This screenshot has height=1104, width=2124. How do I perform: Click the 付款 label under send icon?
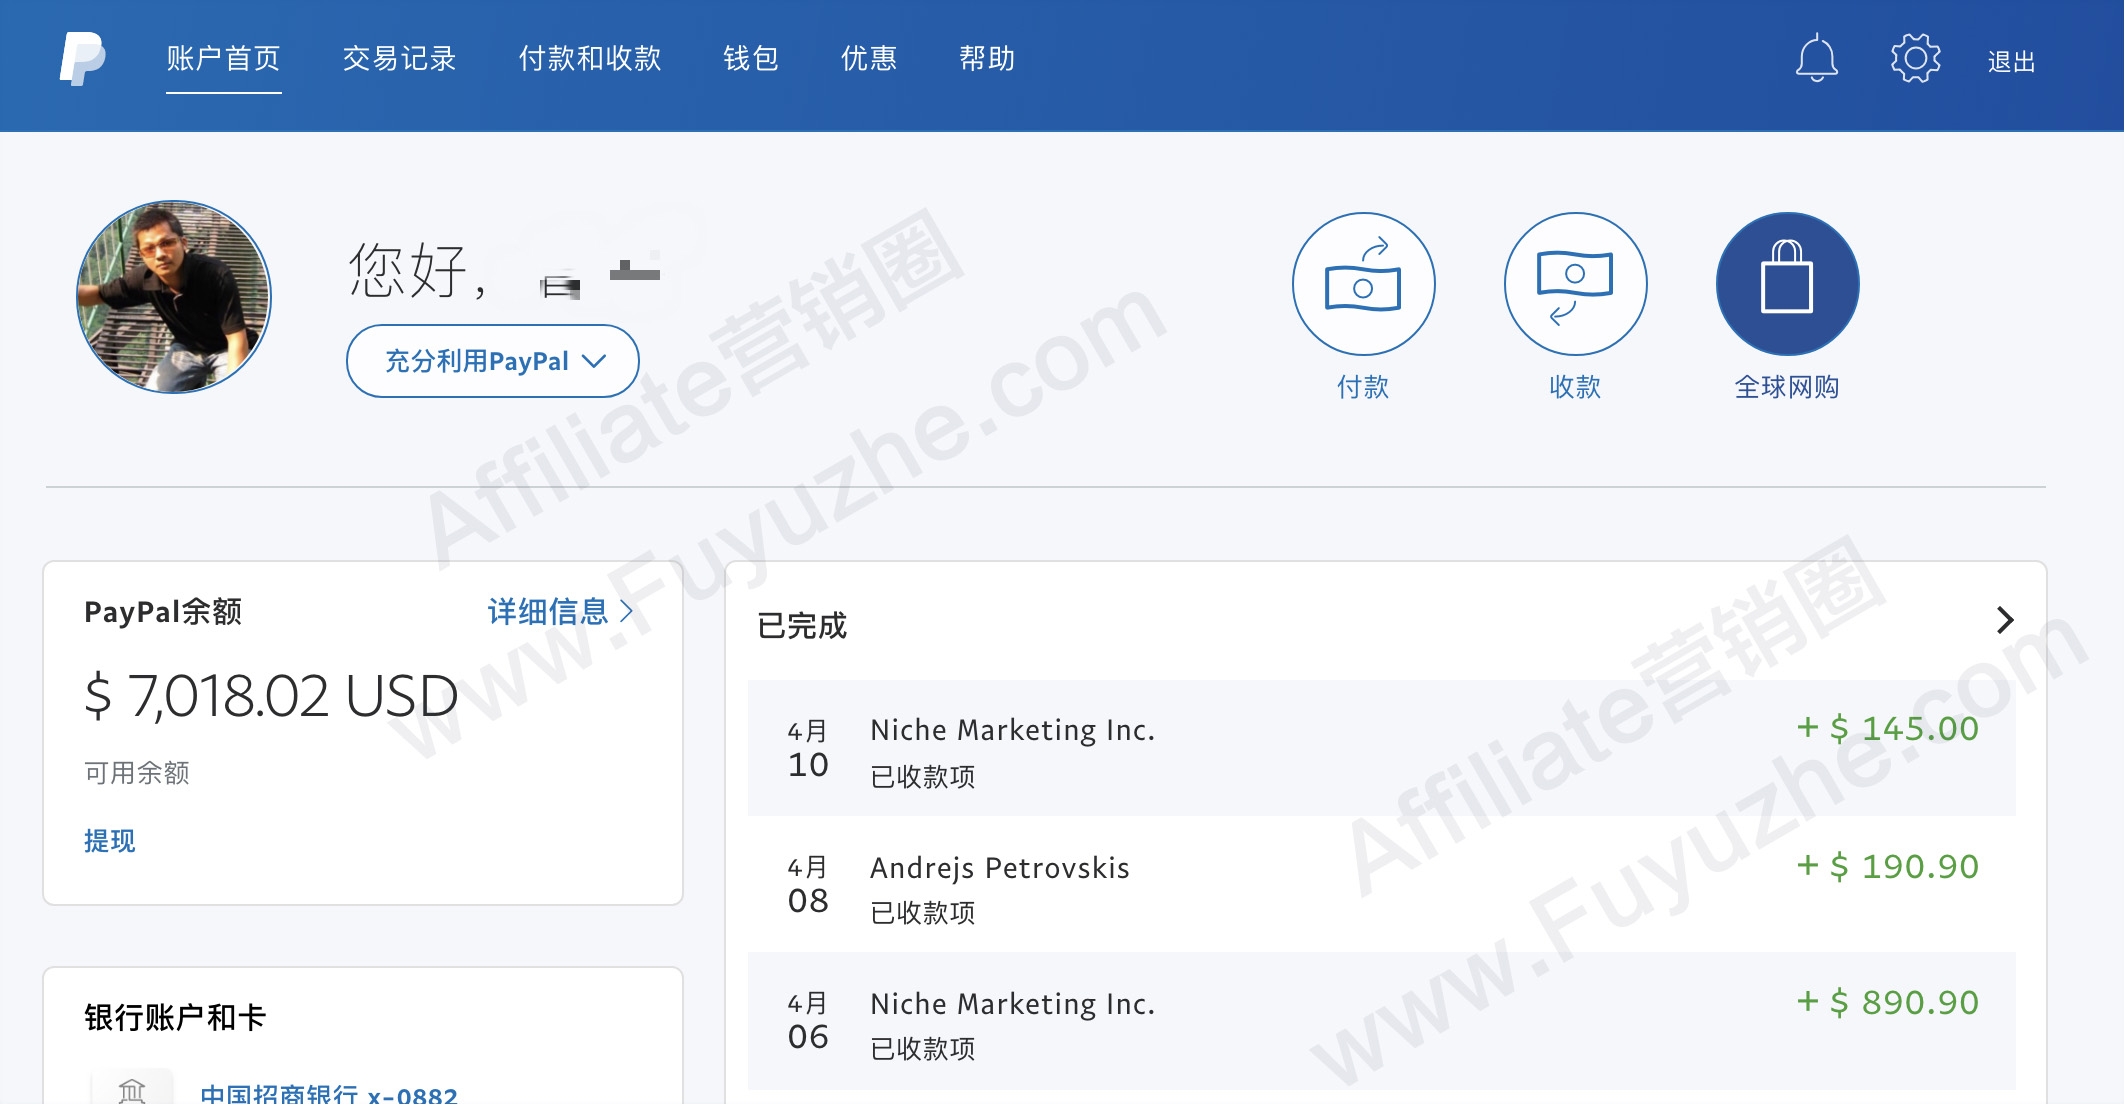(1363, 387)
